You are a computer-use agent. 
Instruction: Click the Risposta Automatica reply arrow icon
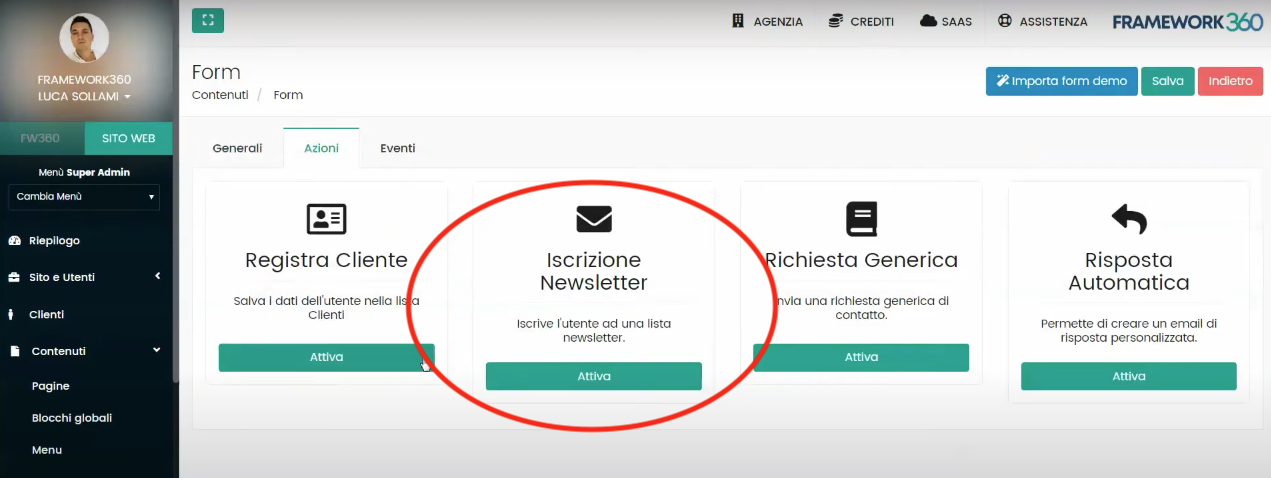pyautogui.click(x=1128, y=219)
